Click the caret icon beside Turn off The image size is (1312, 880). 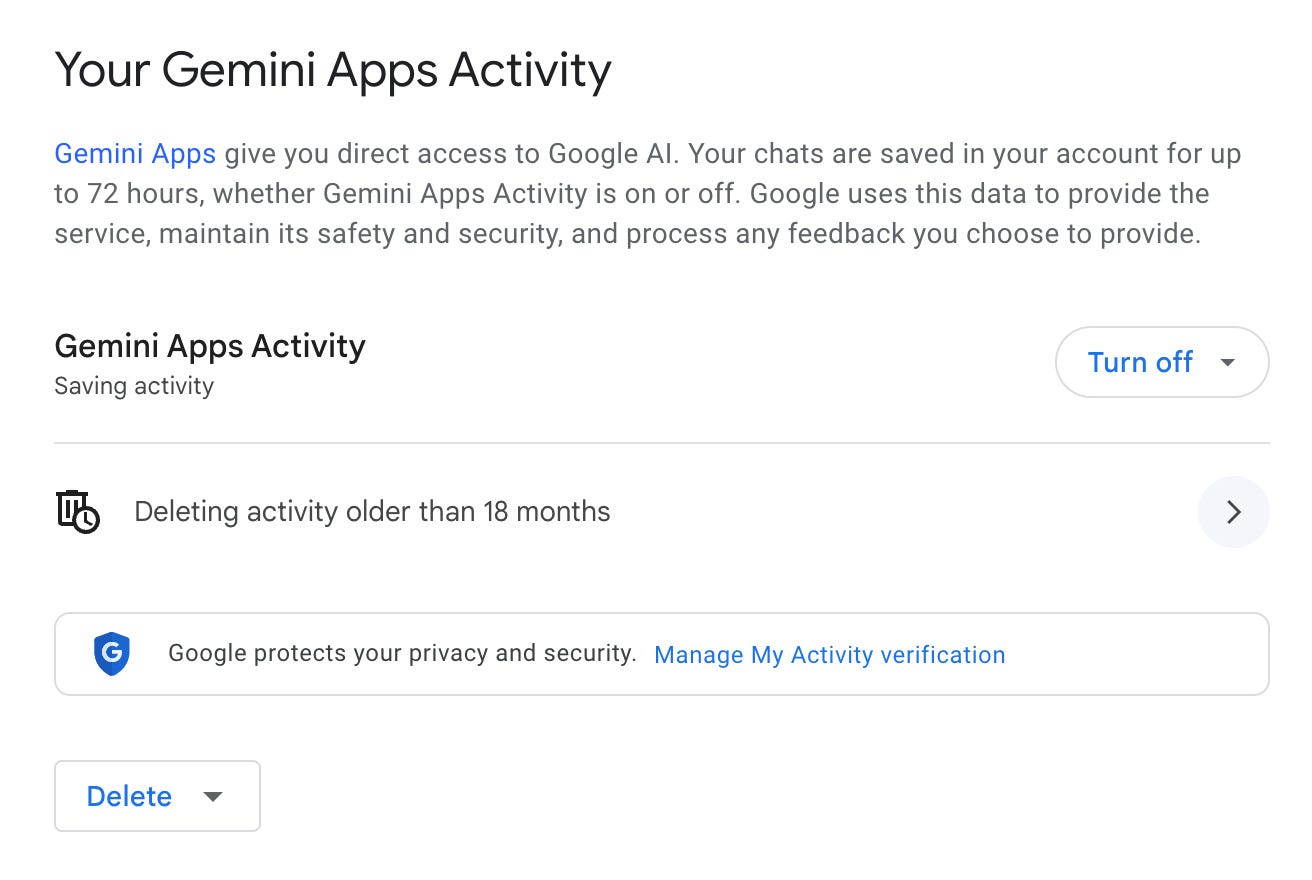[x=1228, y=362]
